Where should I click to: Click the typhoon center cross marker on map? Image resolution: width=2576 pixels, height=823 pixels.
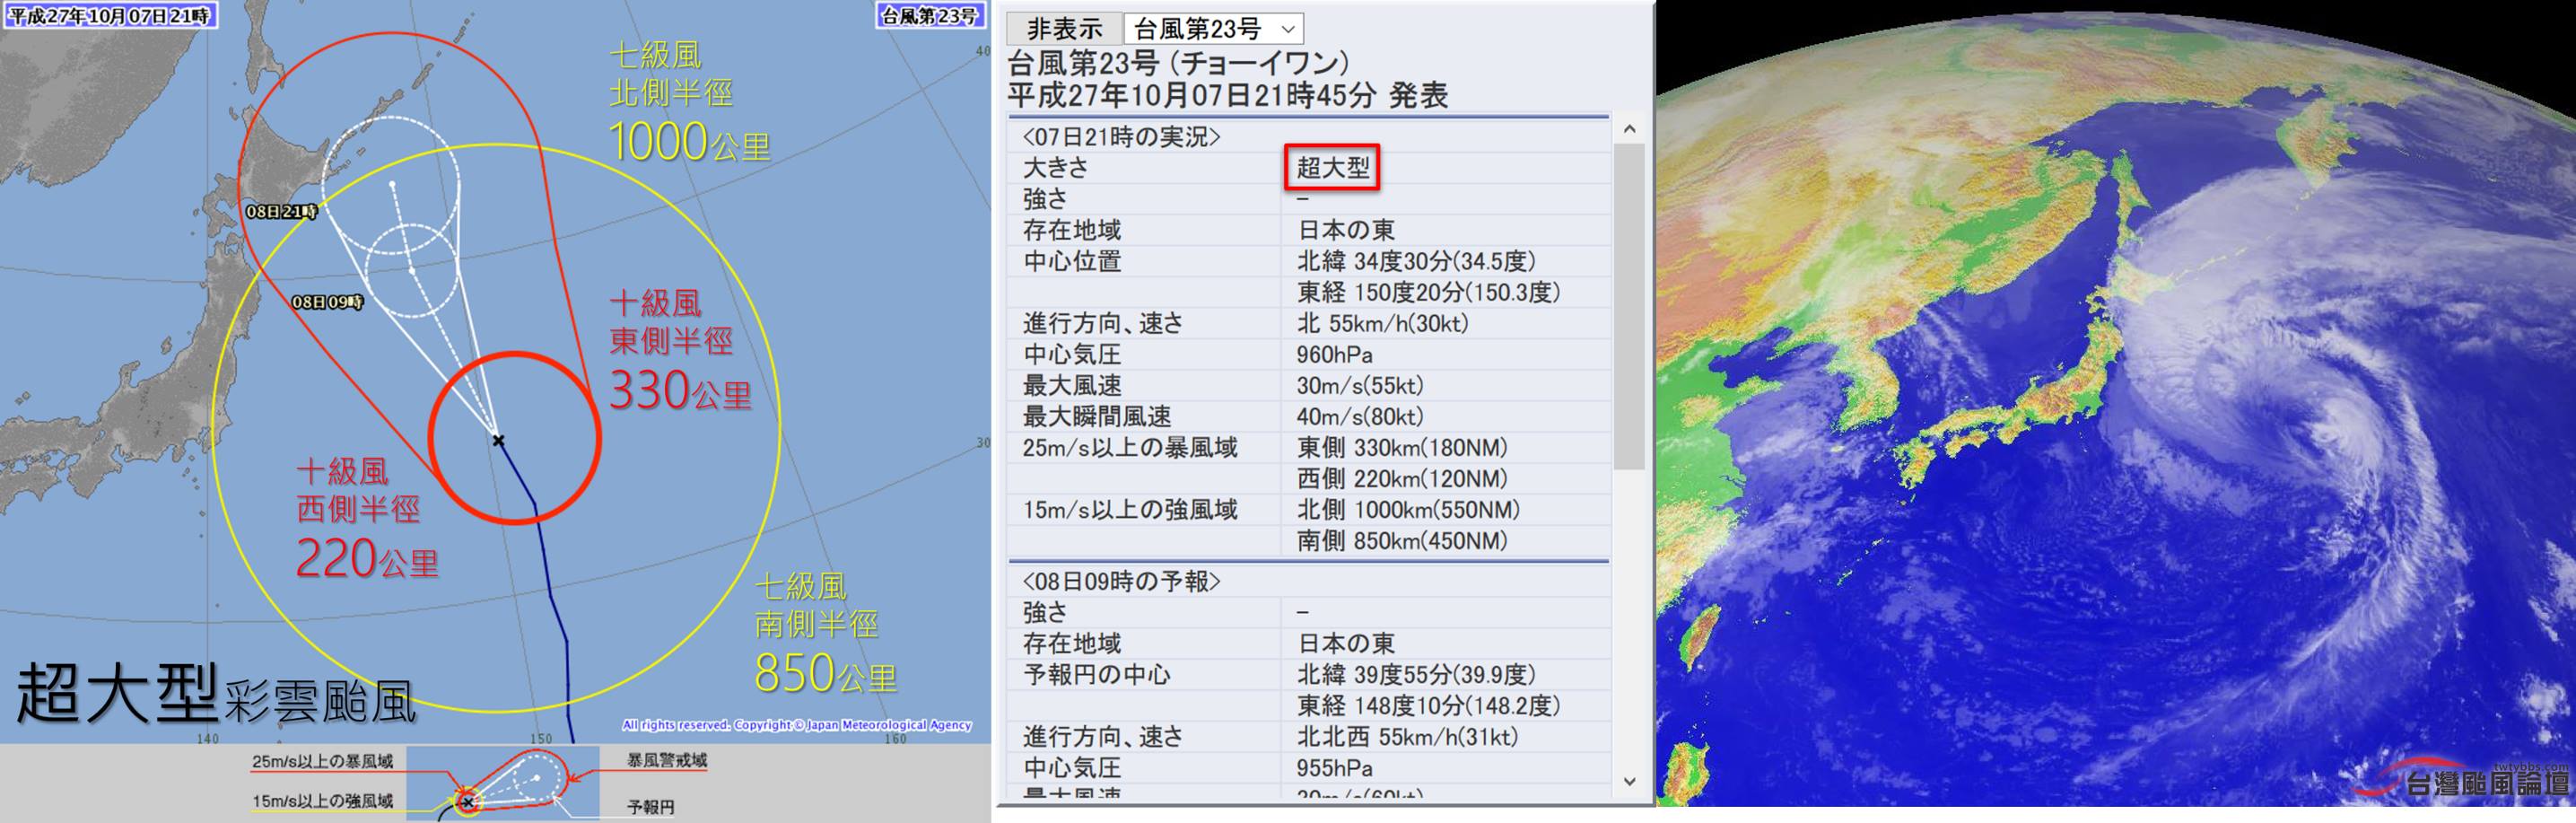coord(498,440)
